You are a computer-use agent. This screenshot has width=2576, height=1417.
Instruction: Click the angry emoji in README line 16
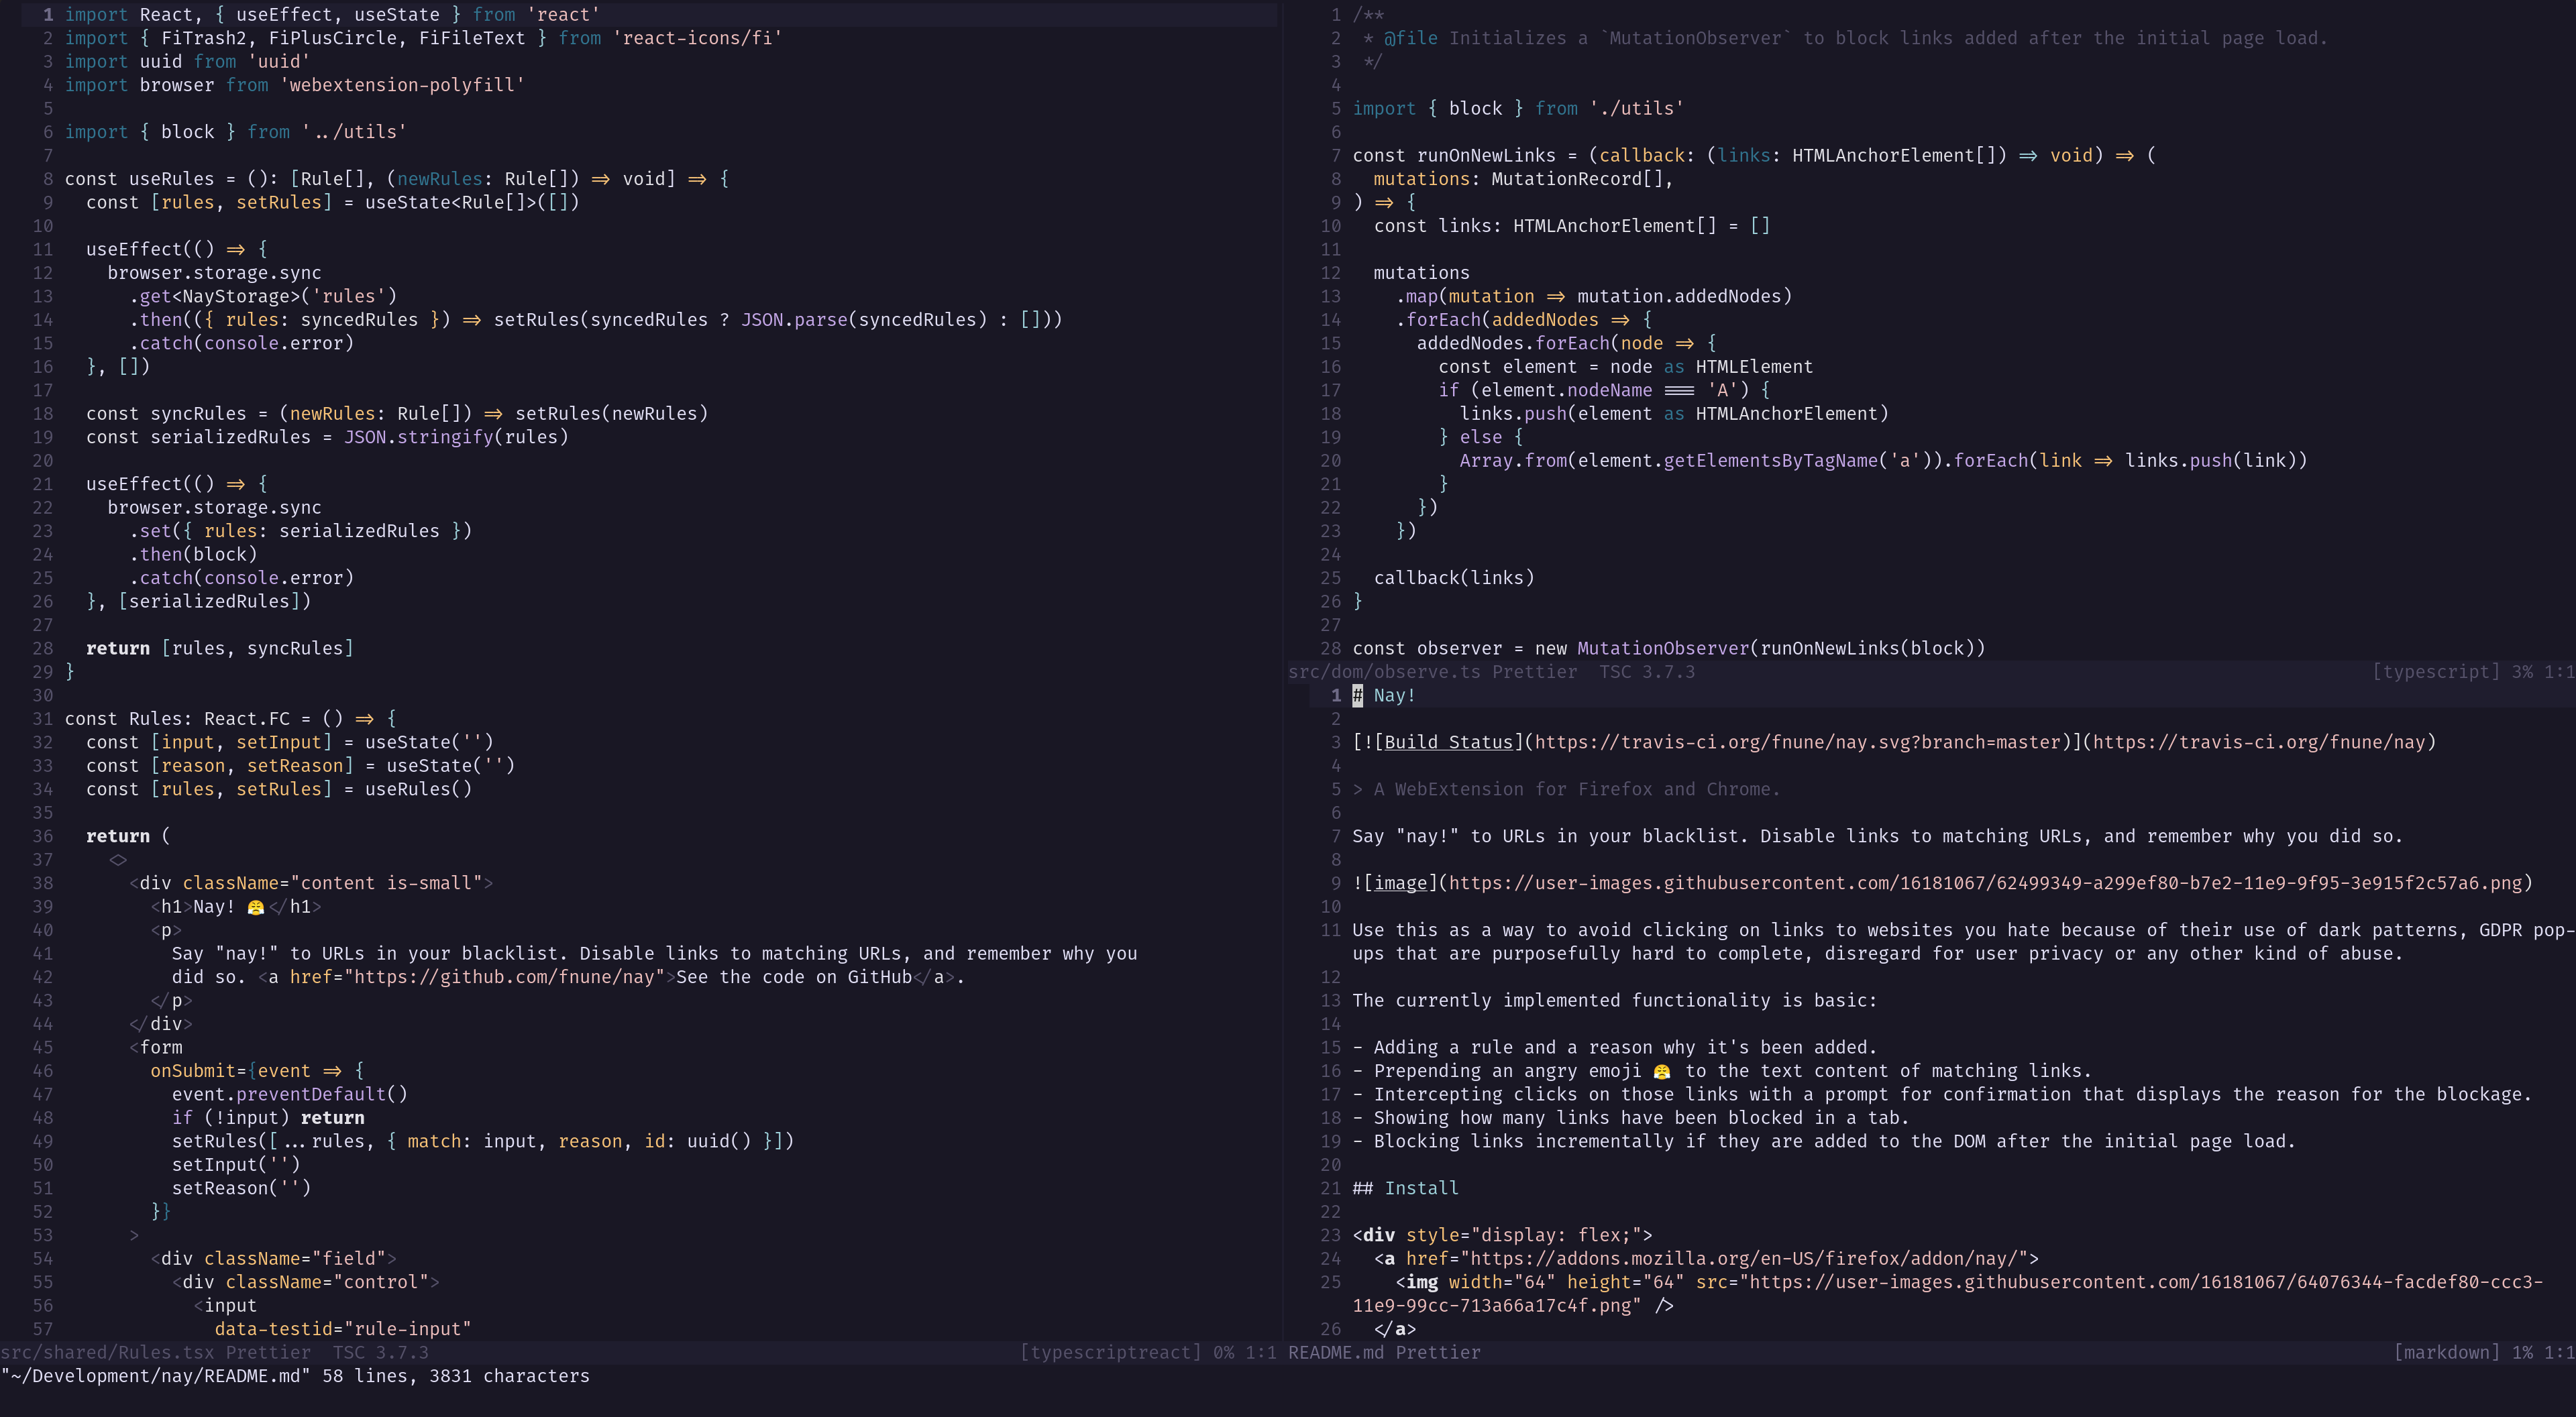coord(1662,1071)
